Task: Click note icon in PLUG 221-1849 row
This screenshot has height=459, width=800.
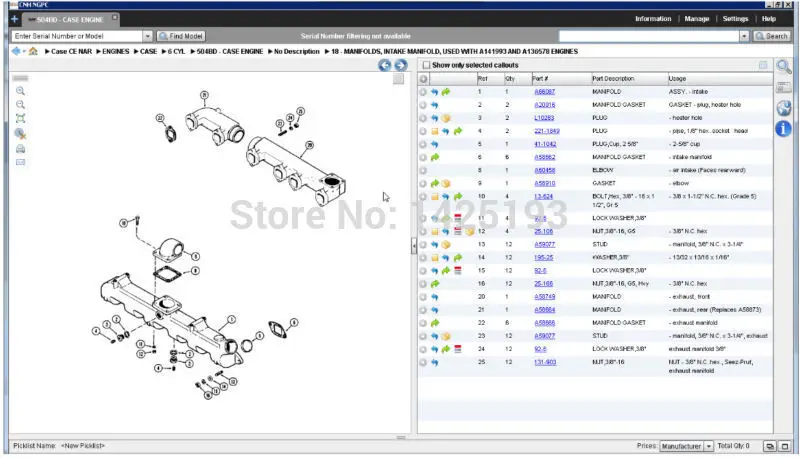Action: 435,131
